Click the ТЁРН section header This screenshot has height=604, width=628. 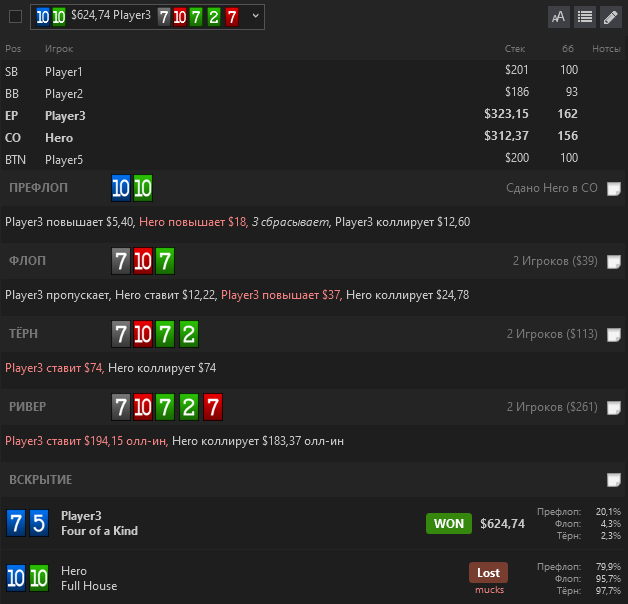[x=23, y=334]
